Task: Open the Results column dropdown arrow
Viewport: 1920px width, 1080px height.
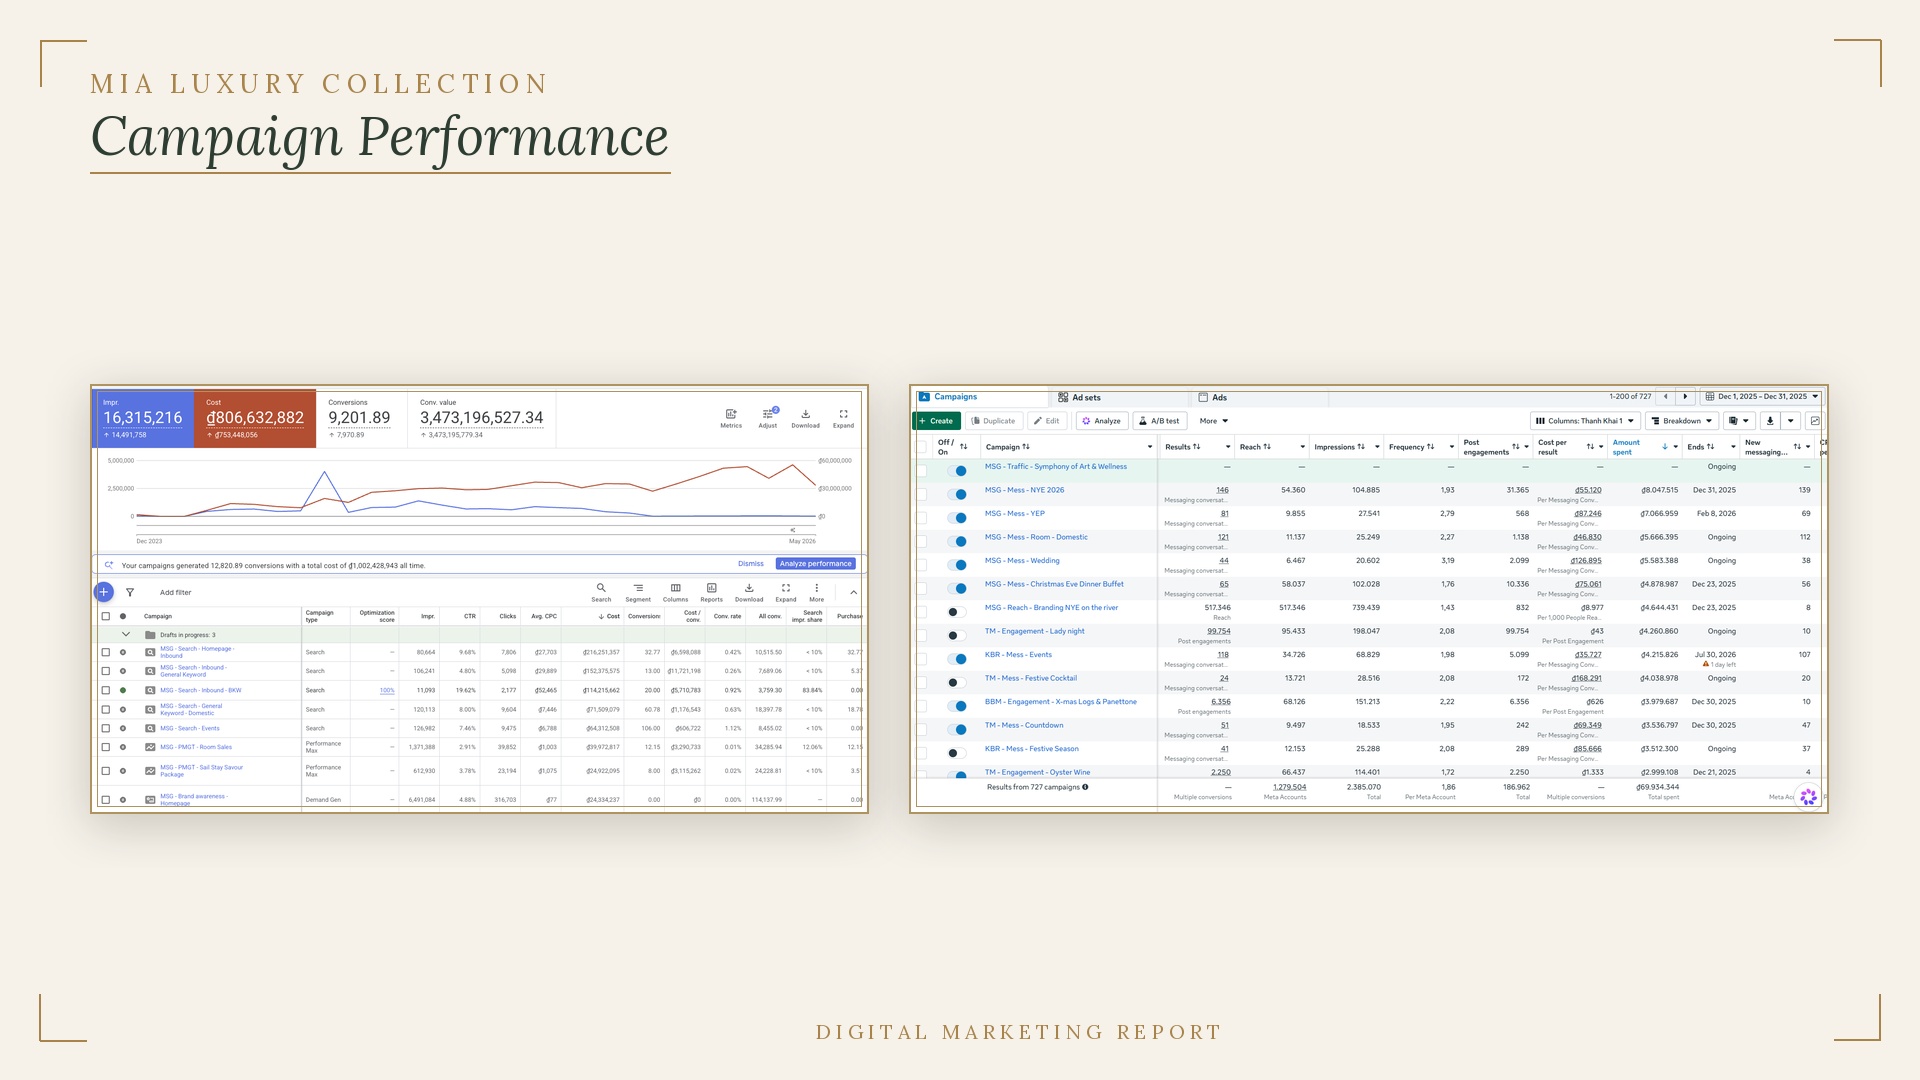Action: 1228,447
